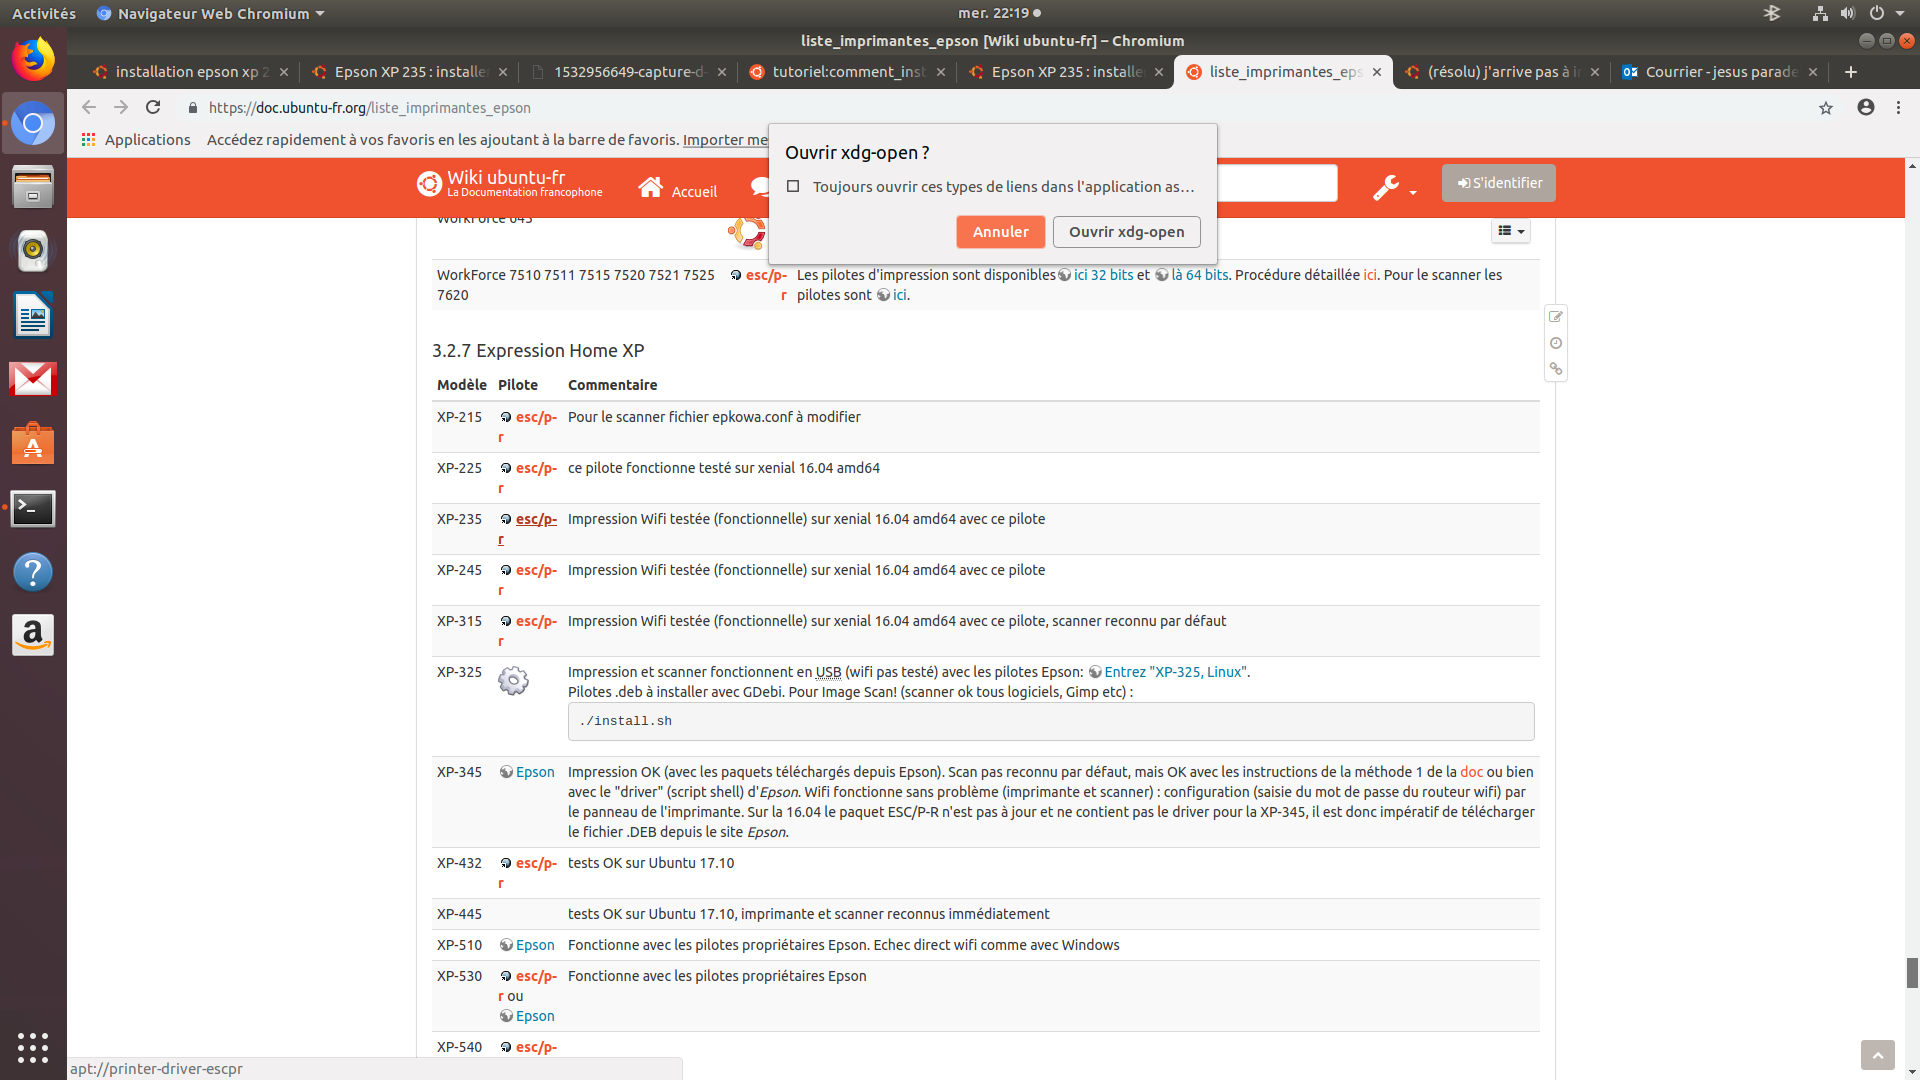This screenshot has height=1080, width=1920.
Task: Click the volume icon in top bar
Action: (1847, 13)
